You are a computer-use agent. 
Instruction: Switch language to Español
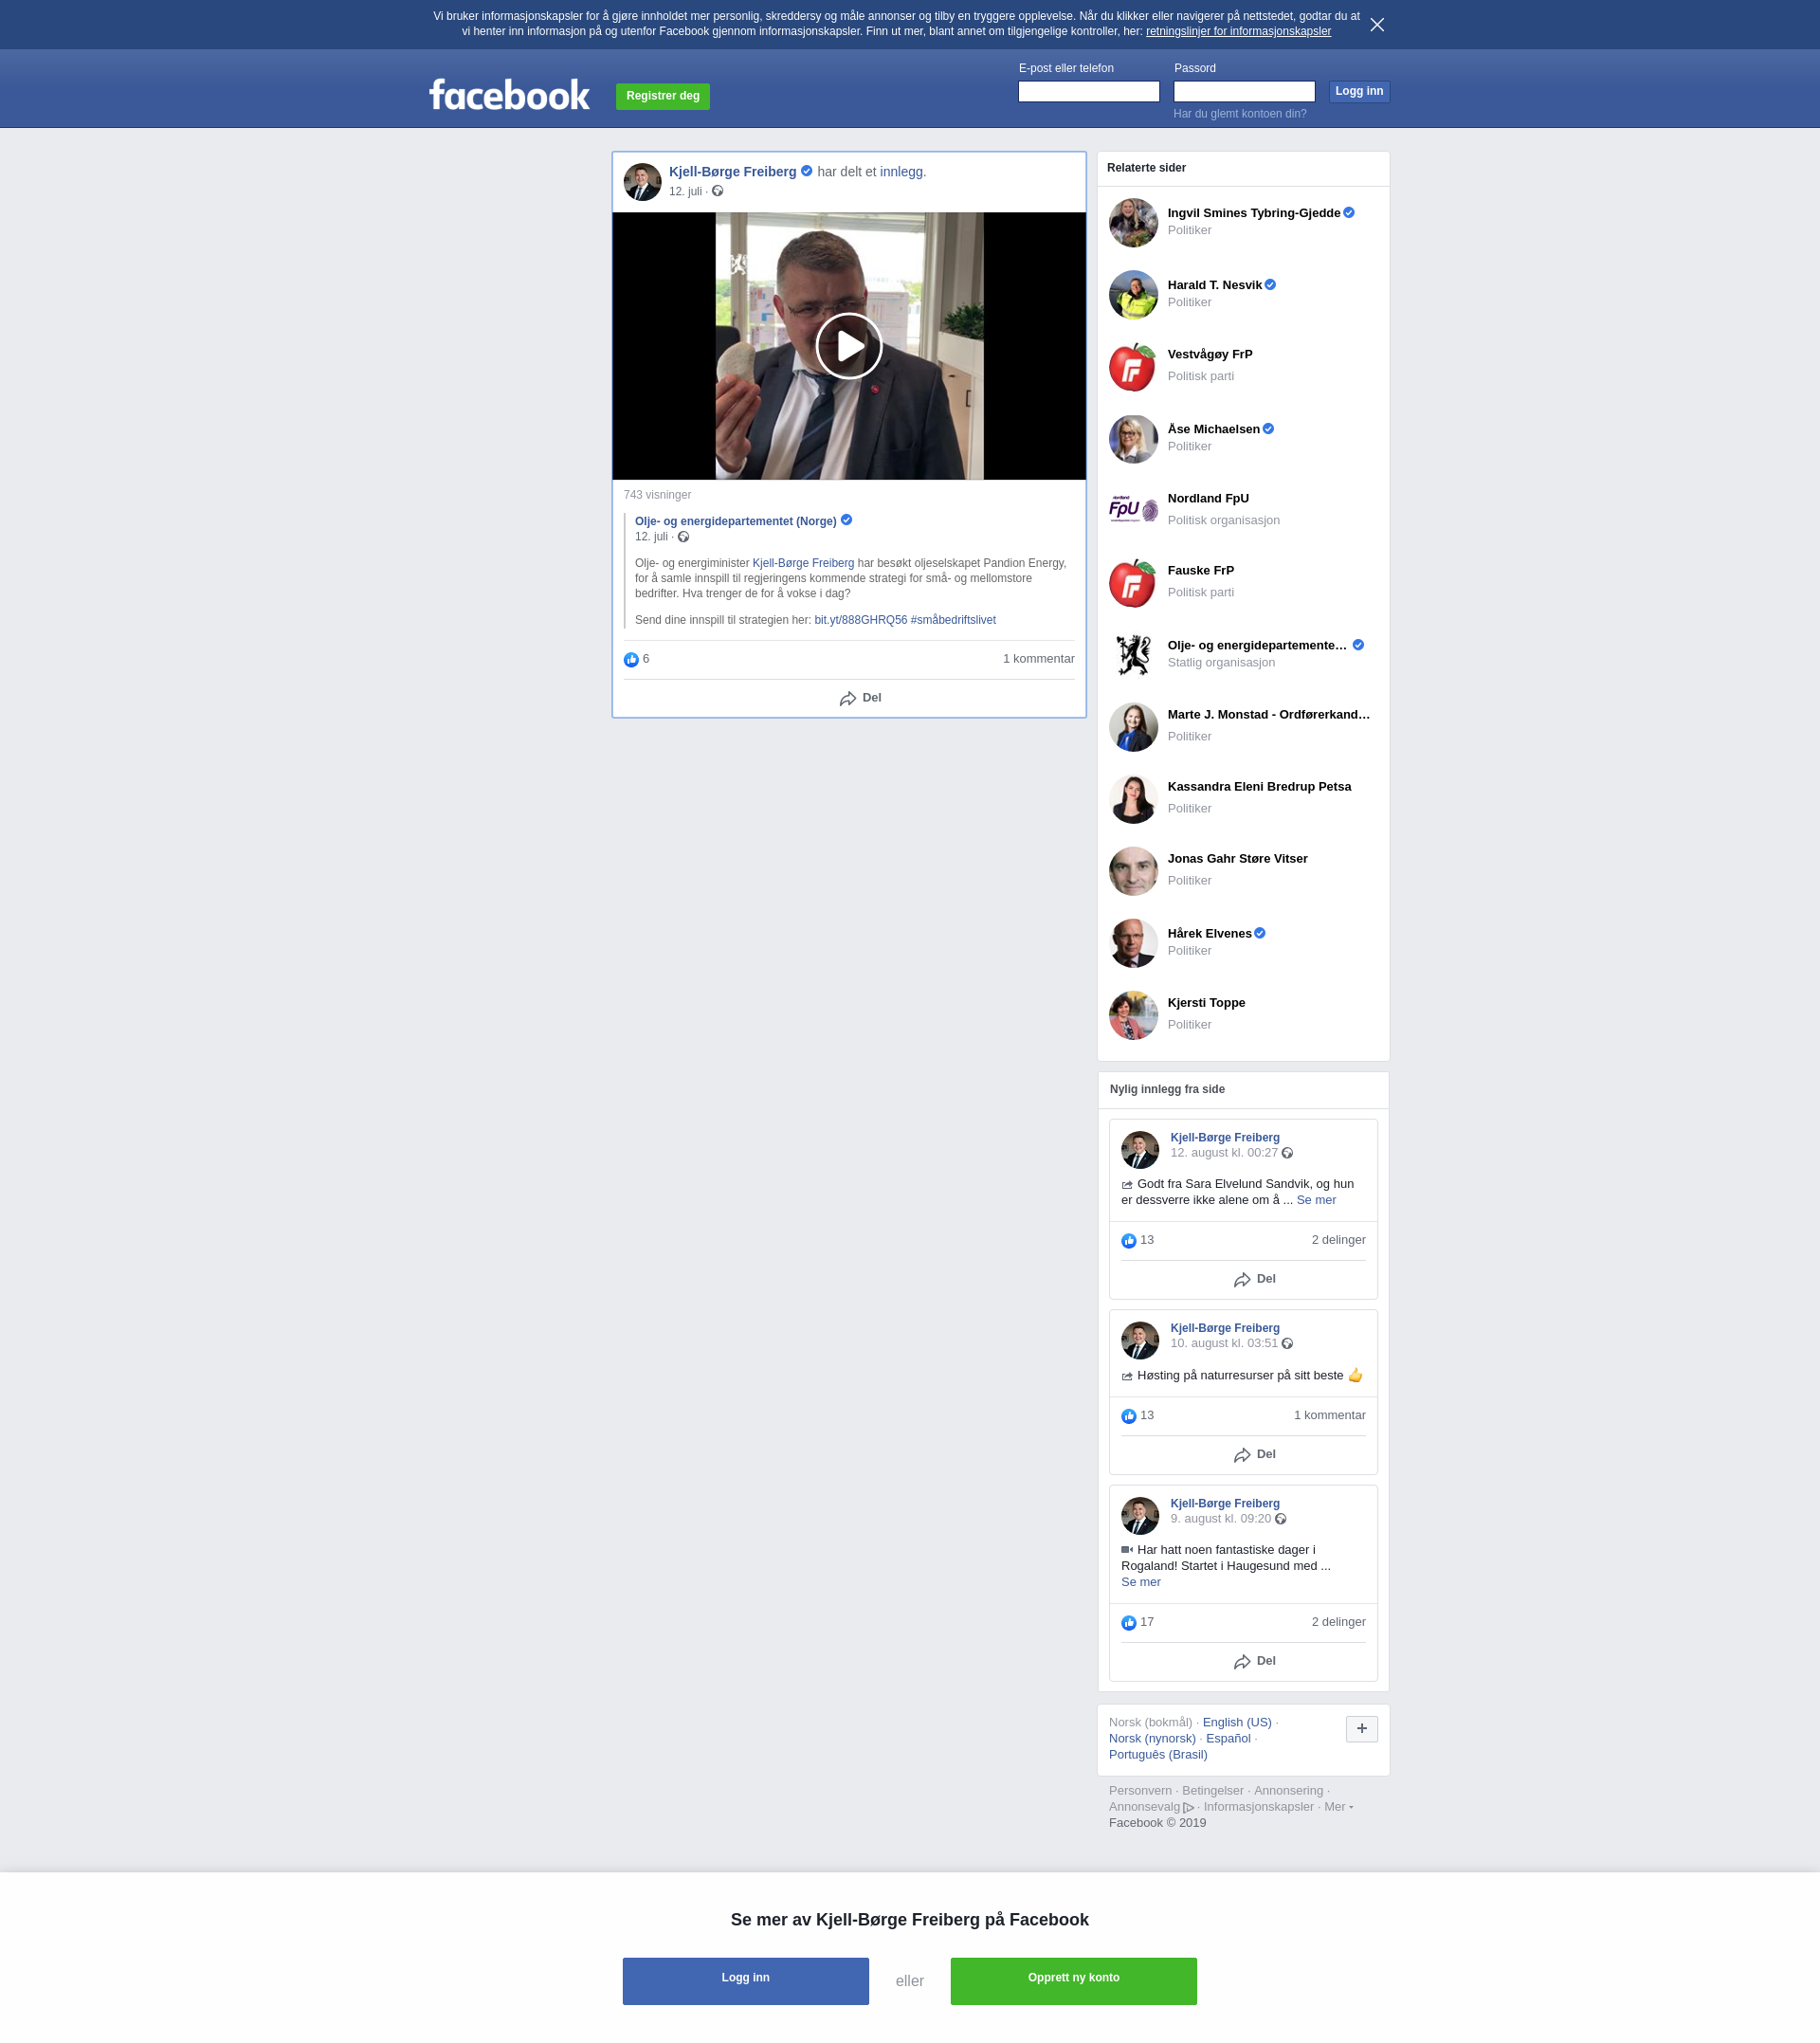[1227, 1738]
